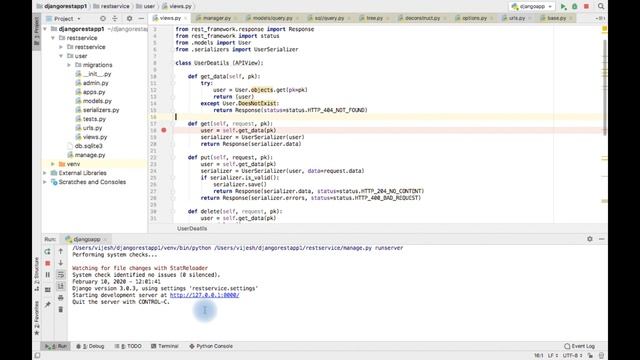Open the Structure side tool window
The height and width of the screenshot is (360, 640).
click(37, 274)
